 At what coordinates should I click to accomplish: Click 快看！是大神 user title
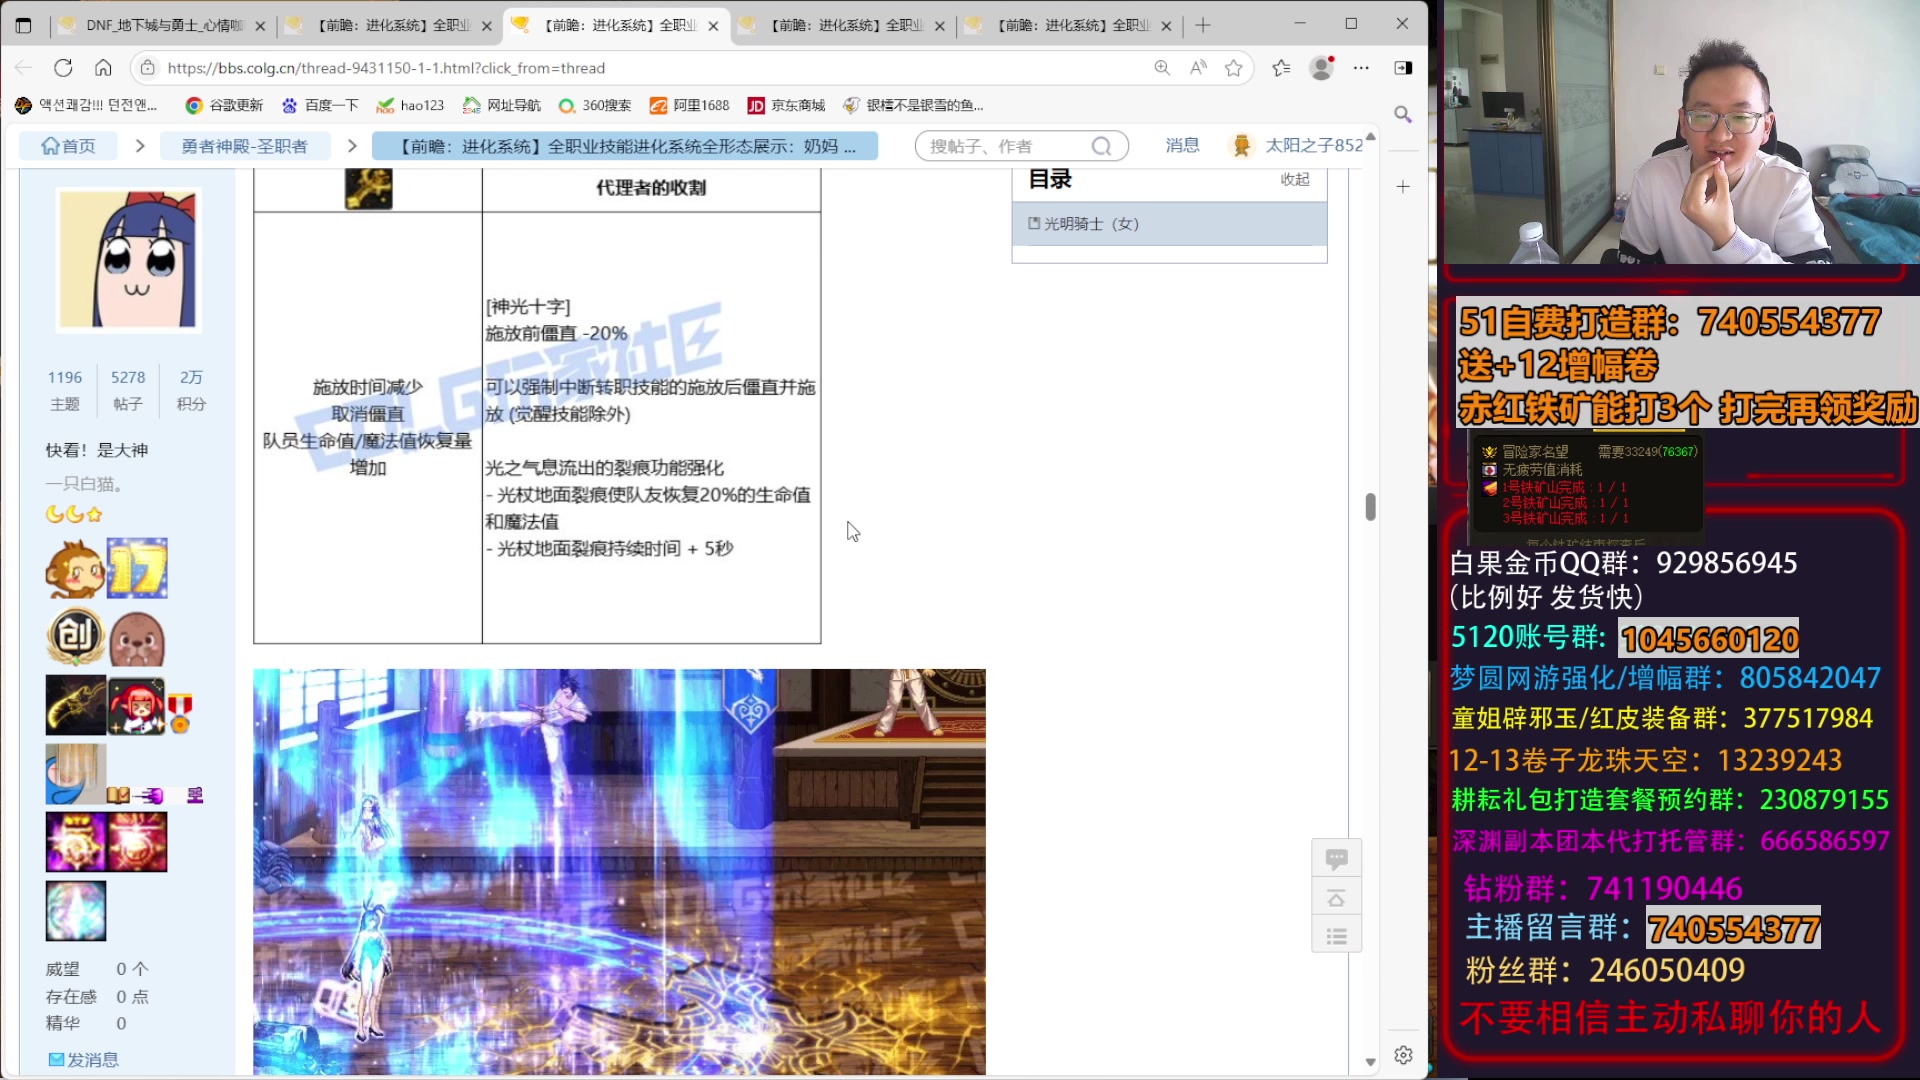click(96, 450)
